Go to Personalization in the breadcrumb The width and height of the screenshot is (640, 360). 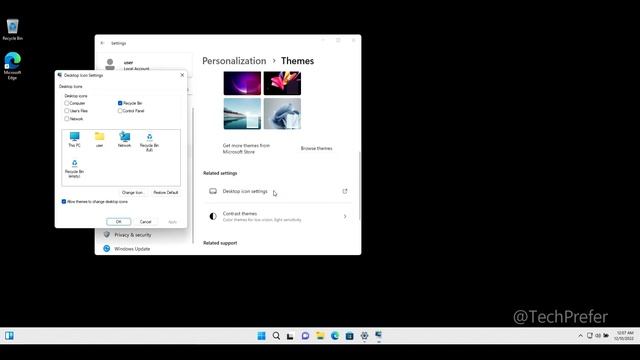click(234, 61)
